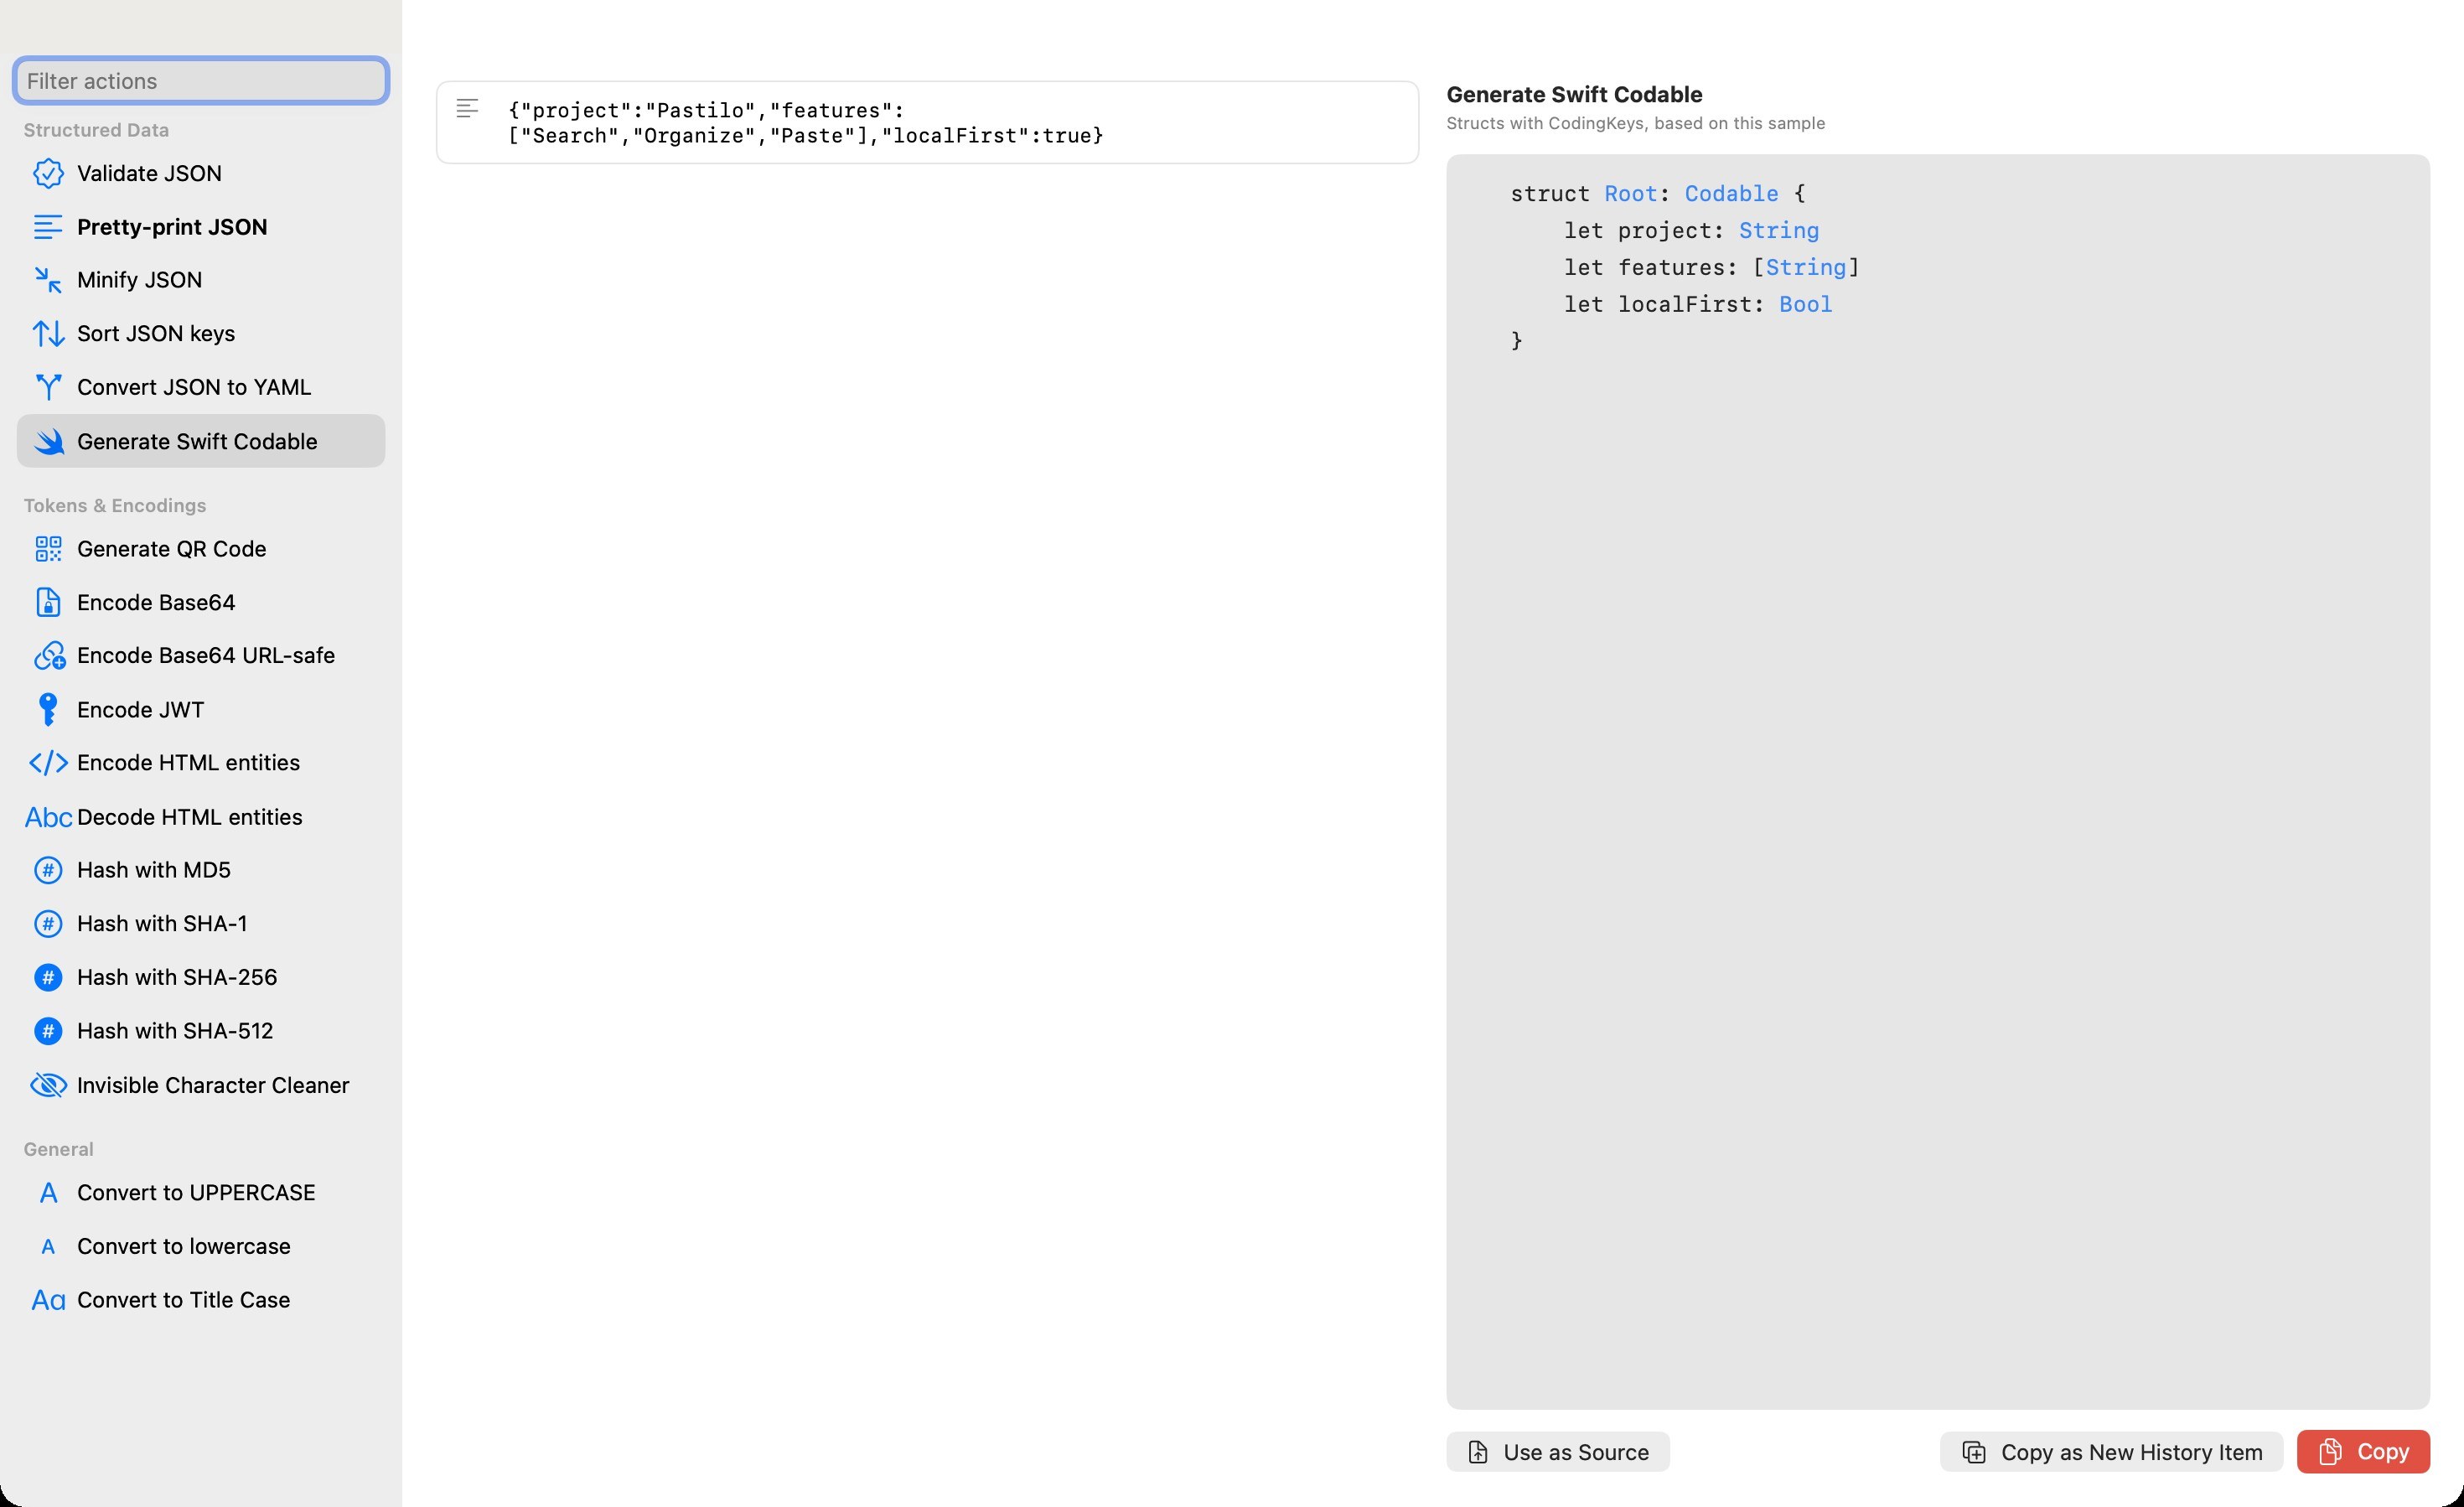
Task: Select Hash with MD5 action
Action: (x=201, y=870)
